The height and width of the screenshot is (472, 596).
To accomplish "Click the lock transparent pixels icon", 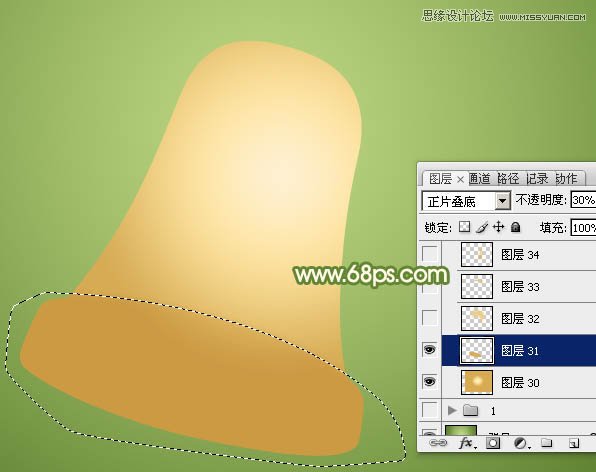I will pos(464,227).
